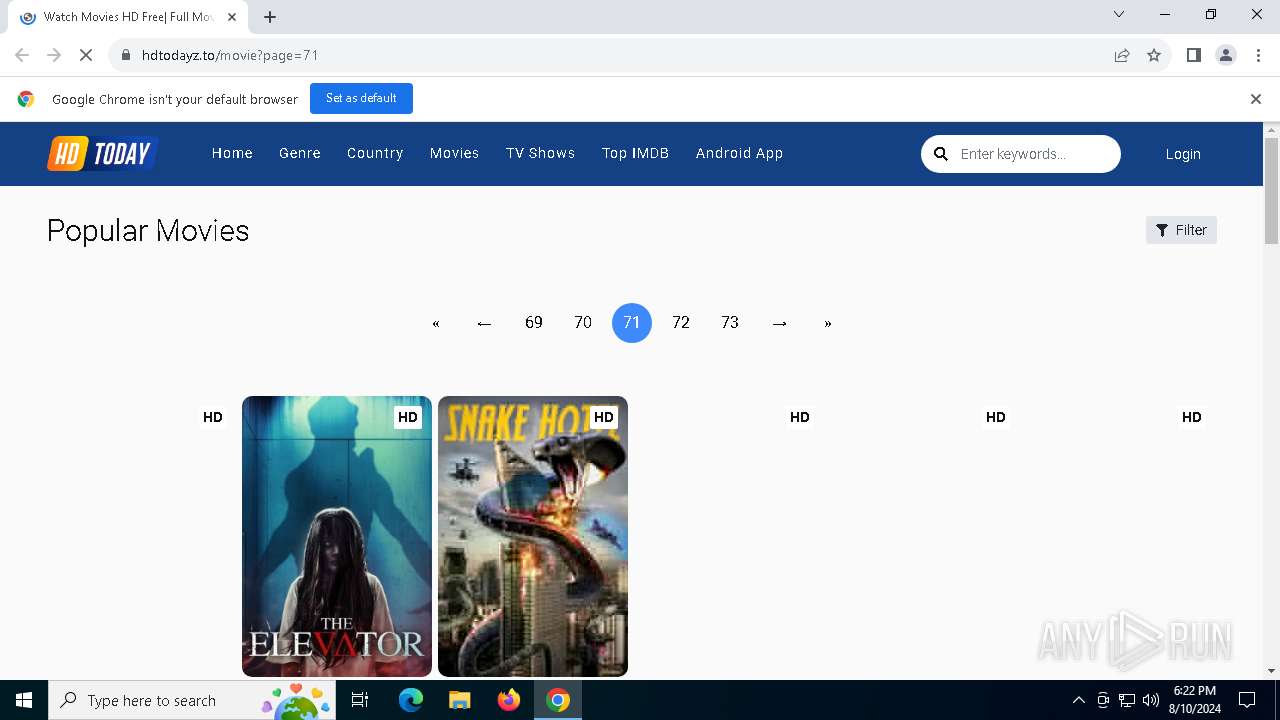View site info lock icon
This screenshot has width=1280, height=720.
pyautogui.click(x=126, y=55)
